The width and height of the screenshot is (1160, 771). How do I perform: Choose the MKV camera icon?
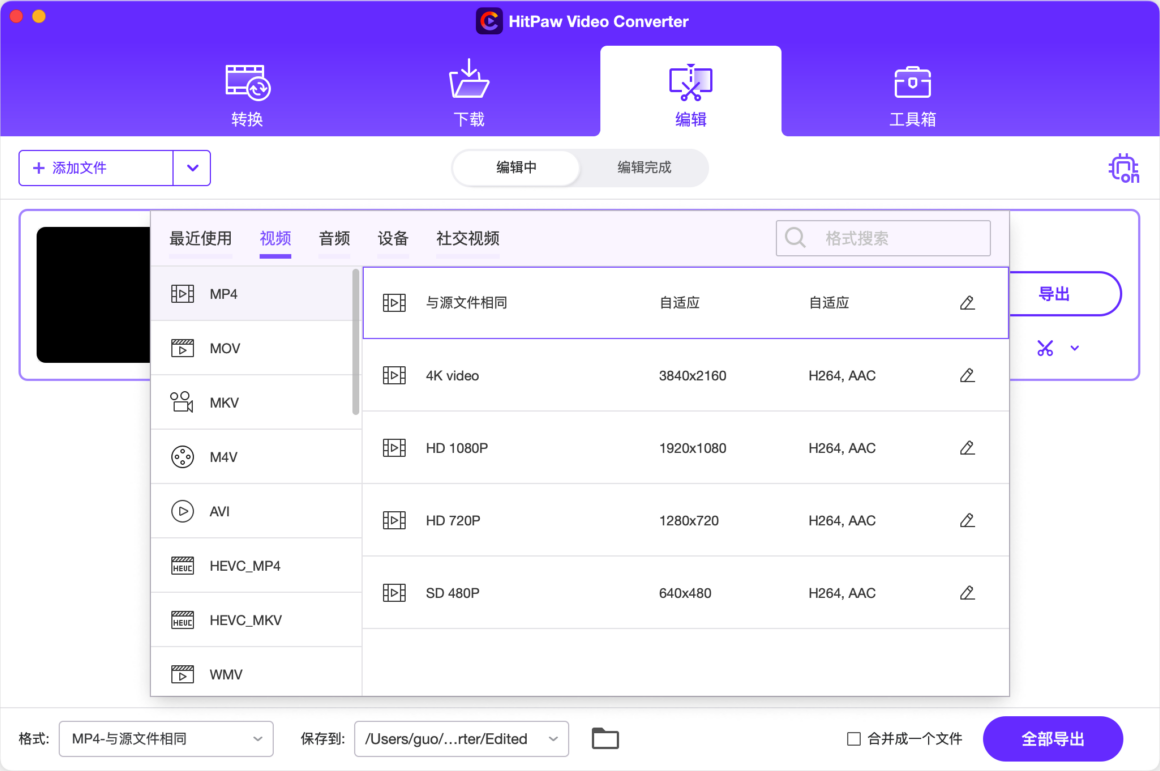click(x=182, y=402)
